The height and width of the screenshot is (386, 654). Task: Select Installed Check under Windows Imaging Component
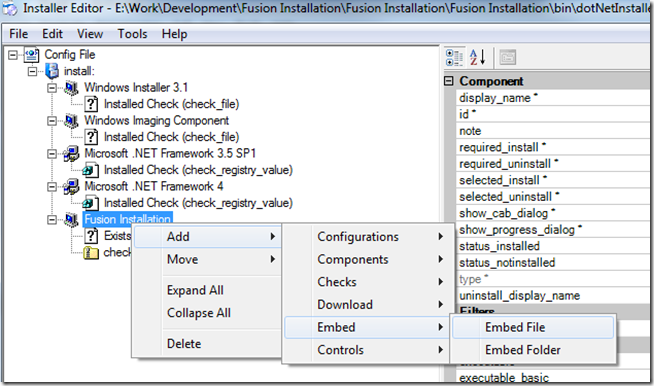click(171, 137)
